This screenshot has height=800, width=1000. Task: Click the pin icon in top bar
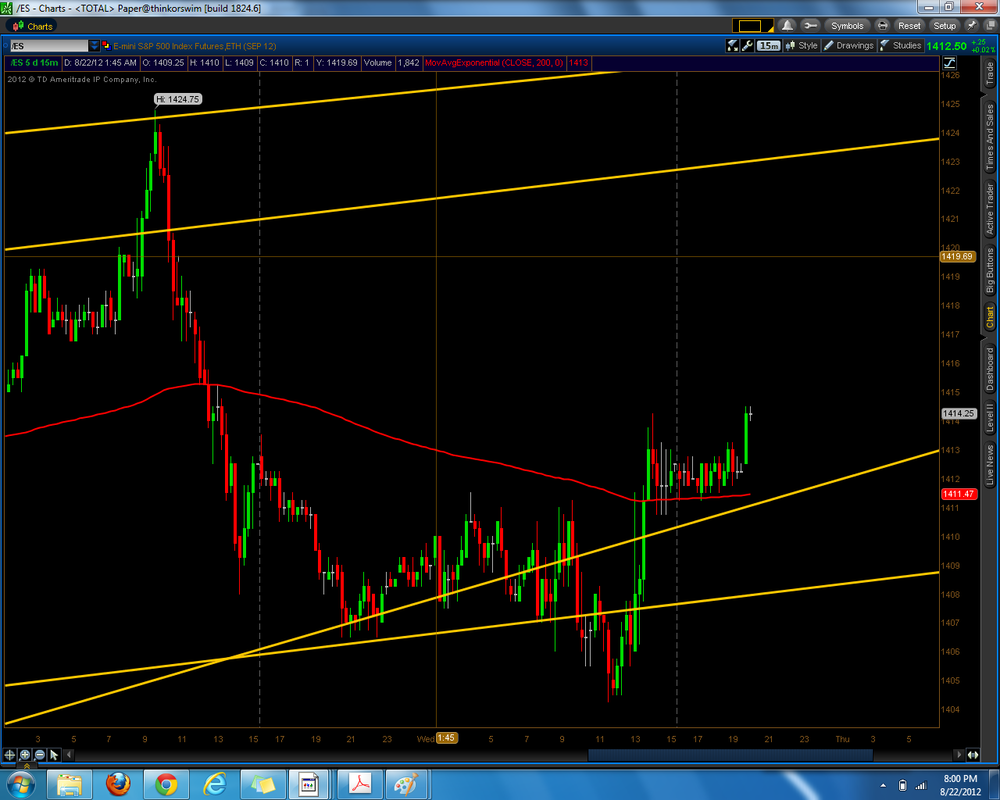tap(971, 26)
